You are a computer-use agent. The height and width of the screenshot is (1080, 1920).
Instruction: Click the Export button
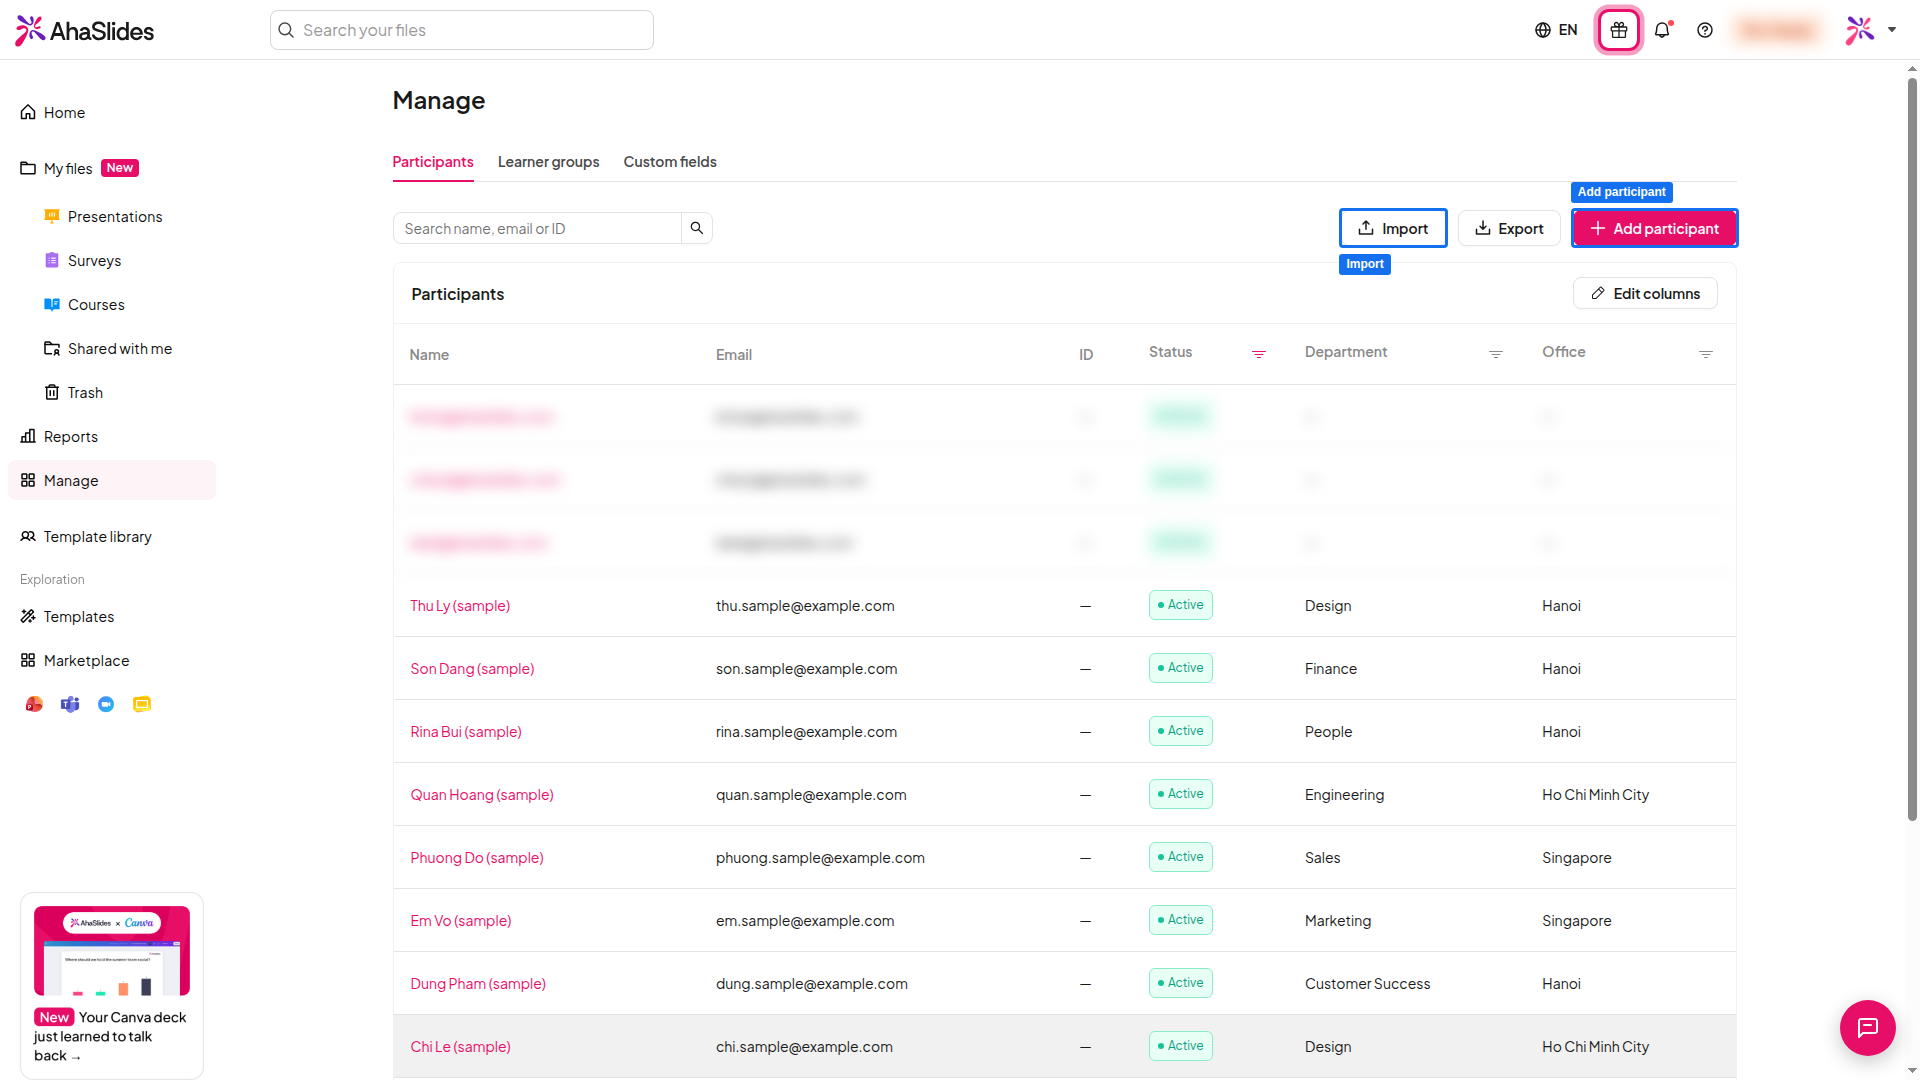[1509, 228]
